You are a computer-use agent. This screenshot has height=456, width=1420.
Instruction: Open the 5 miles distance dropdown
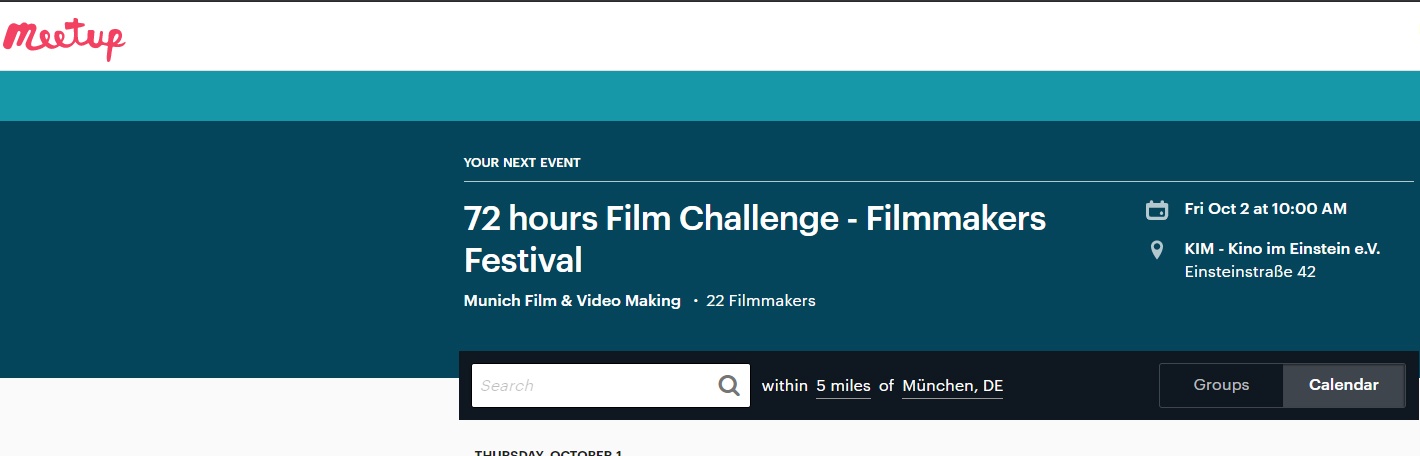843,386
